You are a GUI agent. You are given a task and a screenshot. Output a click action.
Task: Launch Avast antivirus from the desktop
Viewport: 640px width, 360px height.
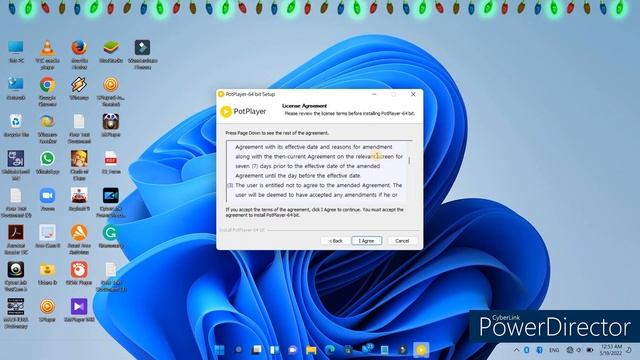click(79, 239)
